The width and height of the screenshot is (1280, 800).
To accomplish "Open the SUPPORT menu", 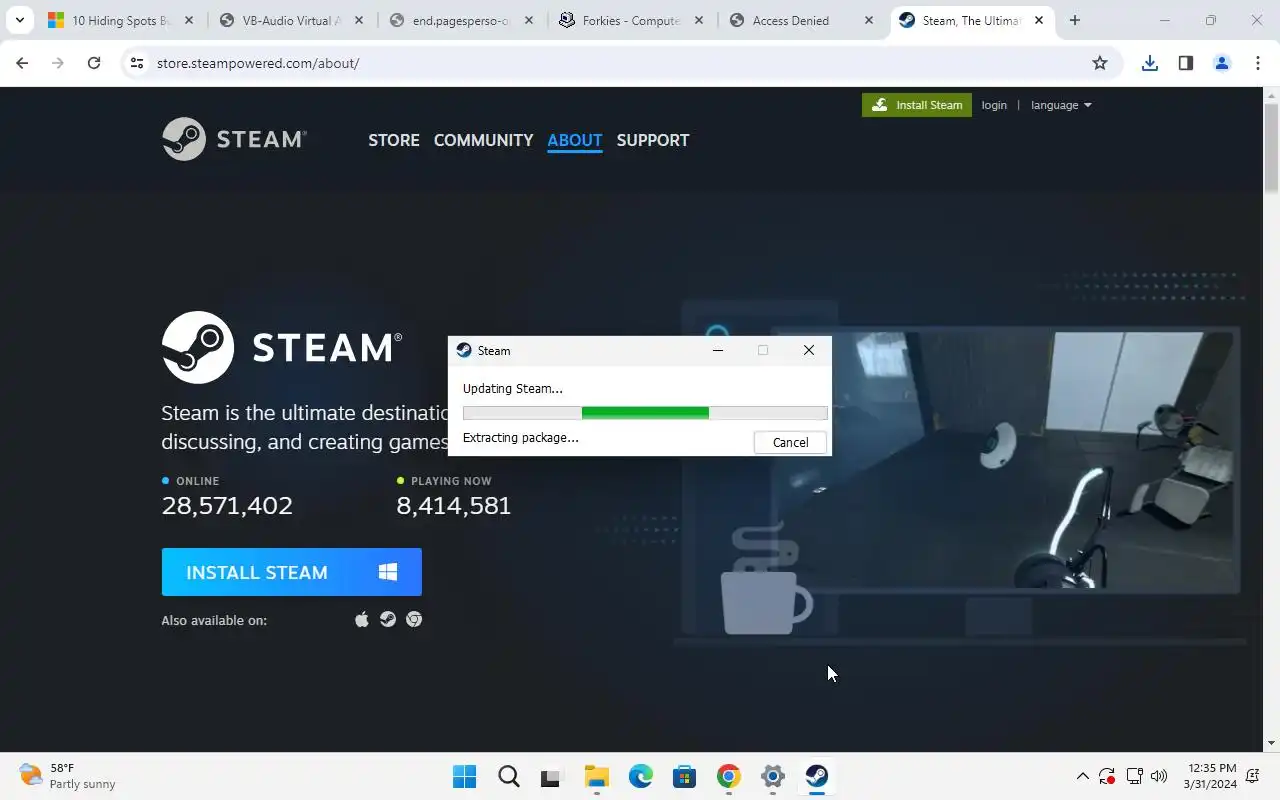I will pos(653,140).
